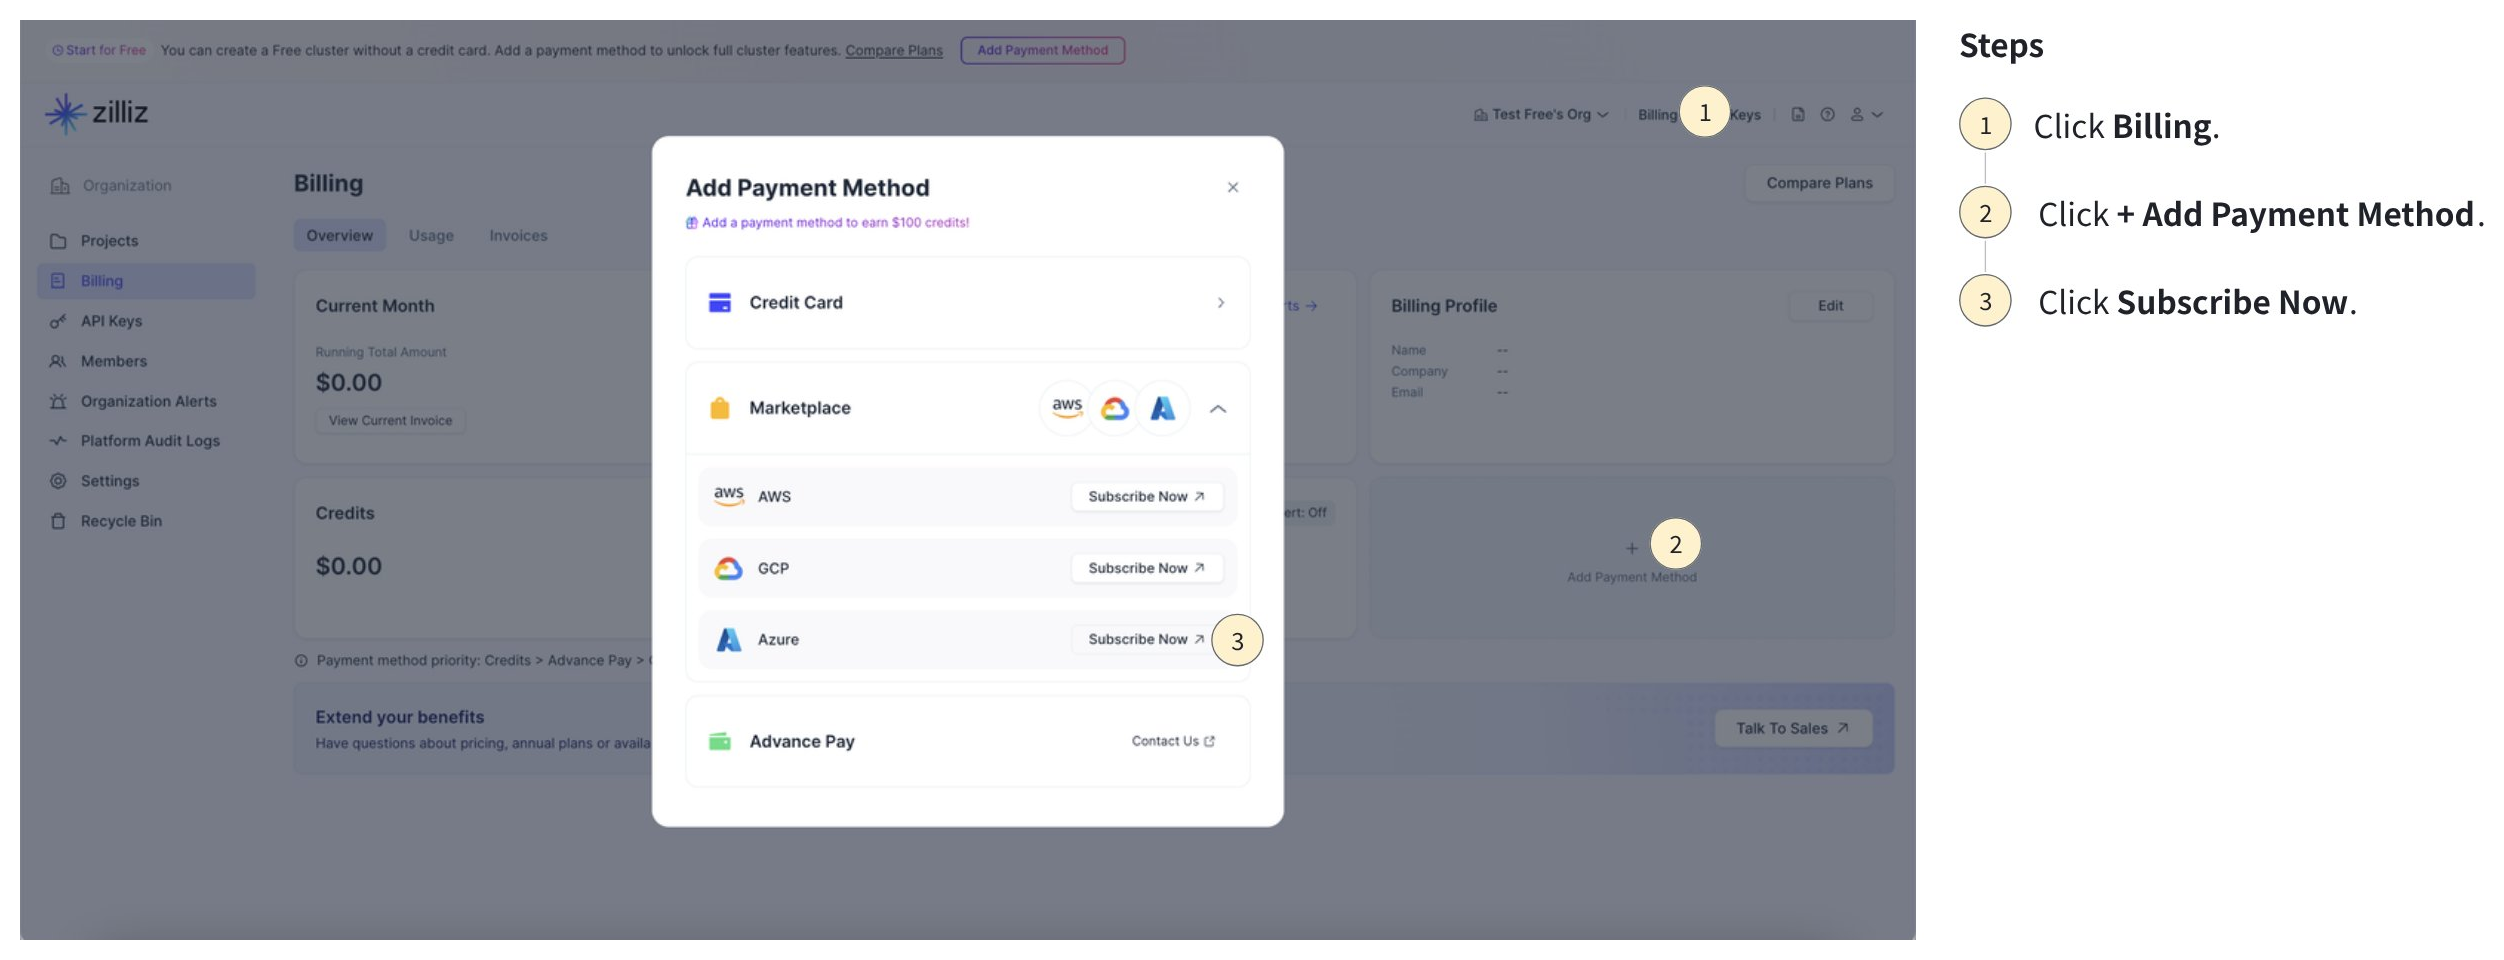Click the Talk To Sales button
Viewport: 2504px width, 960px height.
[1793, 728]
